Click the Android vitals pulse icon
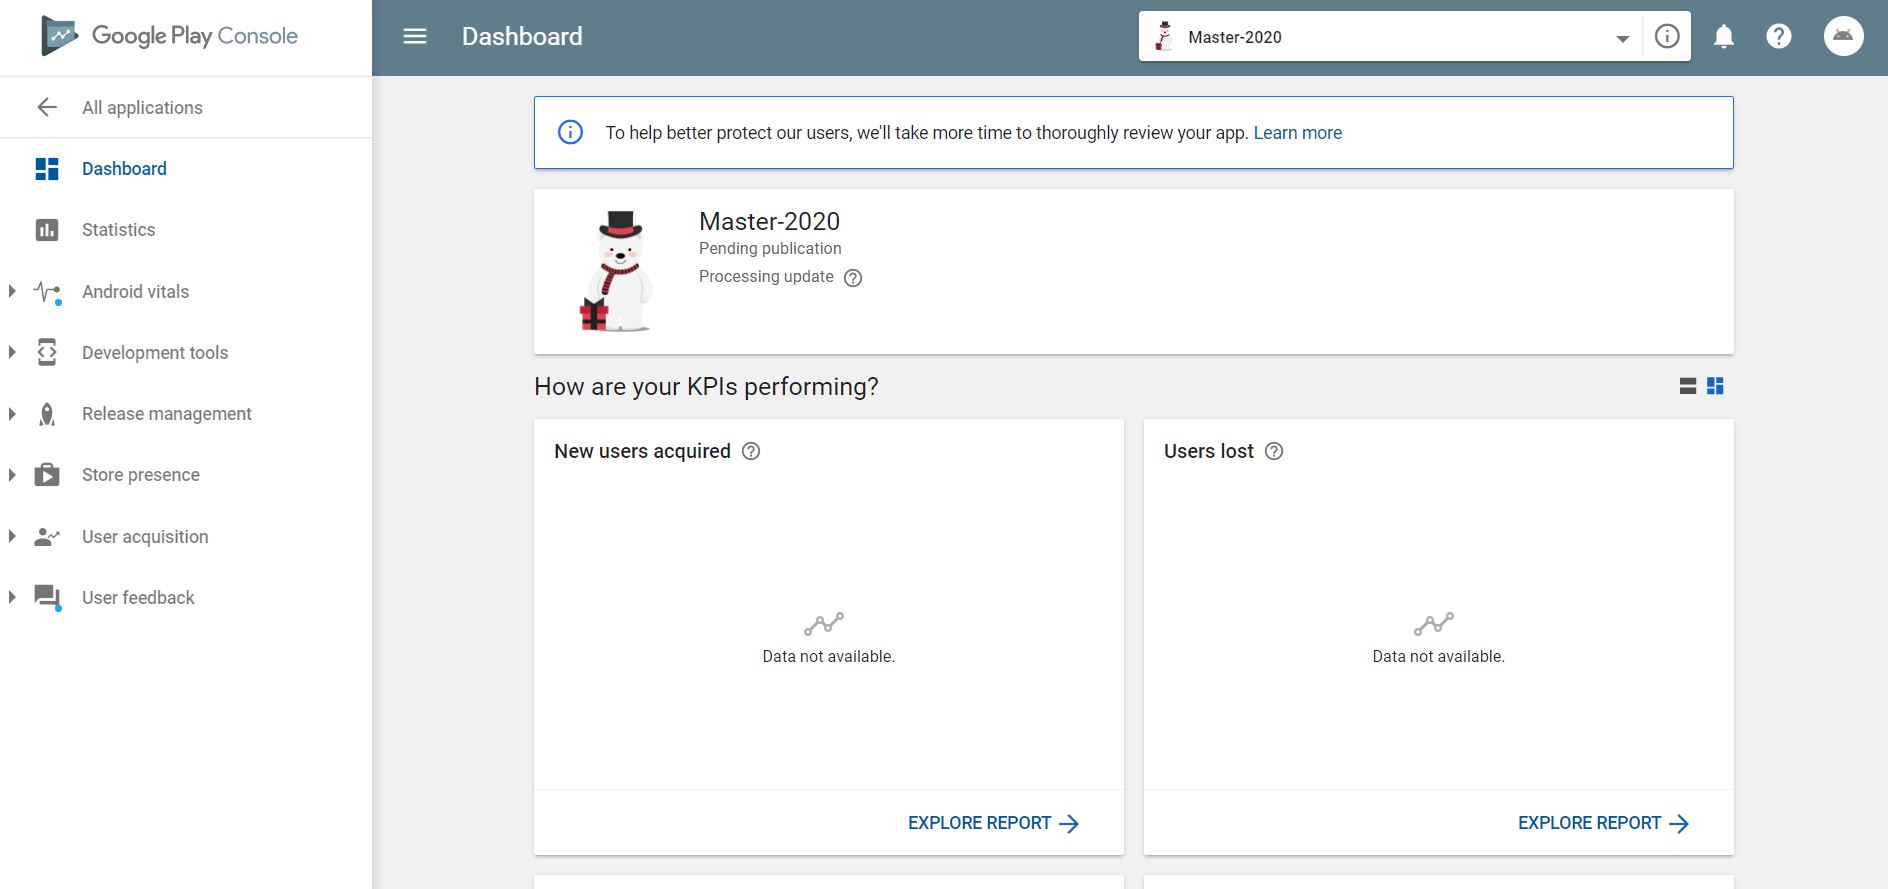The width and height of the screenshot is (1888, 889). coord(47,292)
